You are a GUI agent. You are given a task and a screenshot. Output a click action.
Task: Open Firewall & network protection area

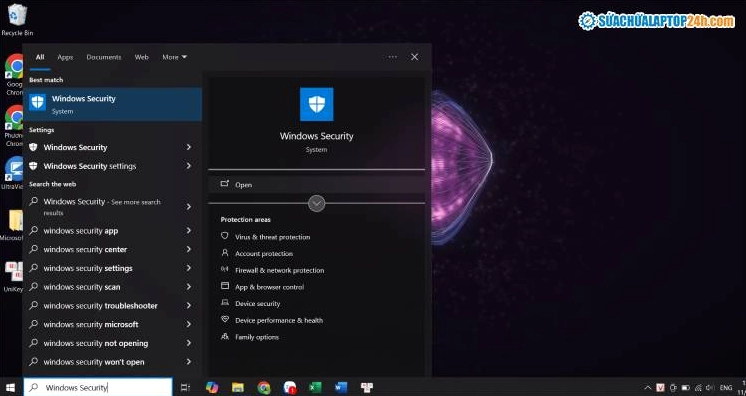(x=279, y=270)
